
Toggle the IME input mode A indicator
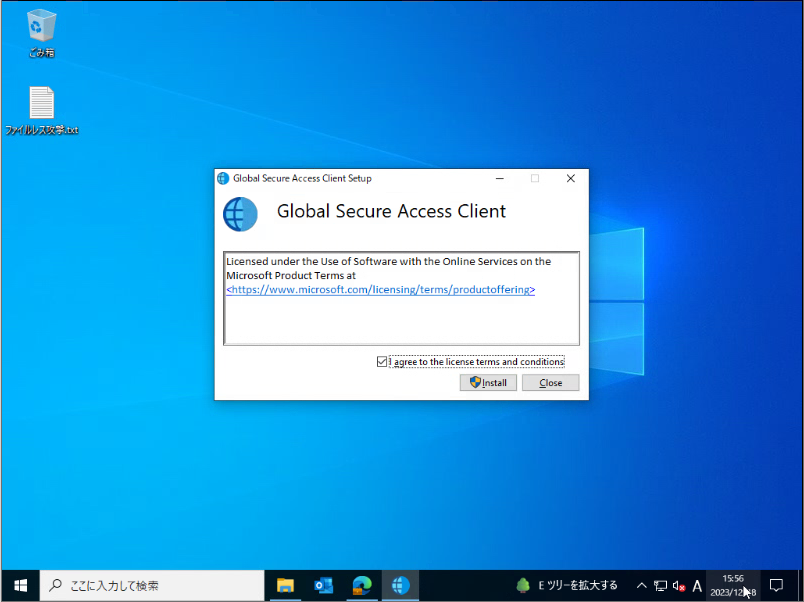point(697,585)
